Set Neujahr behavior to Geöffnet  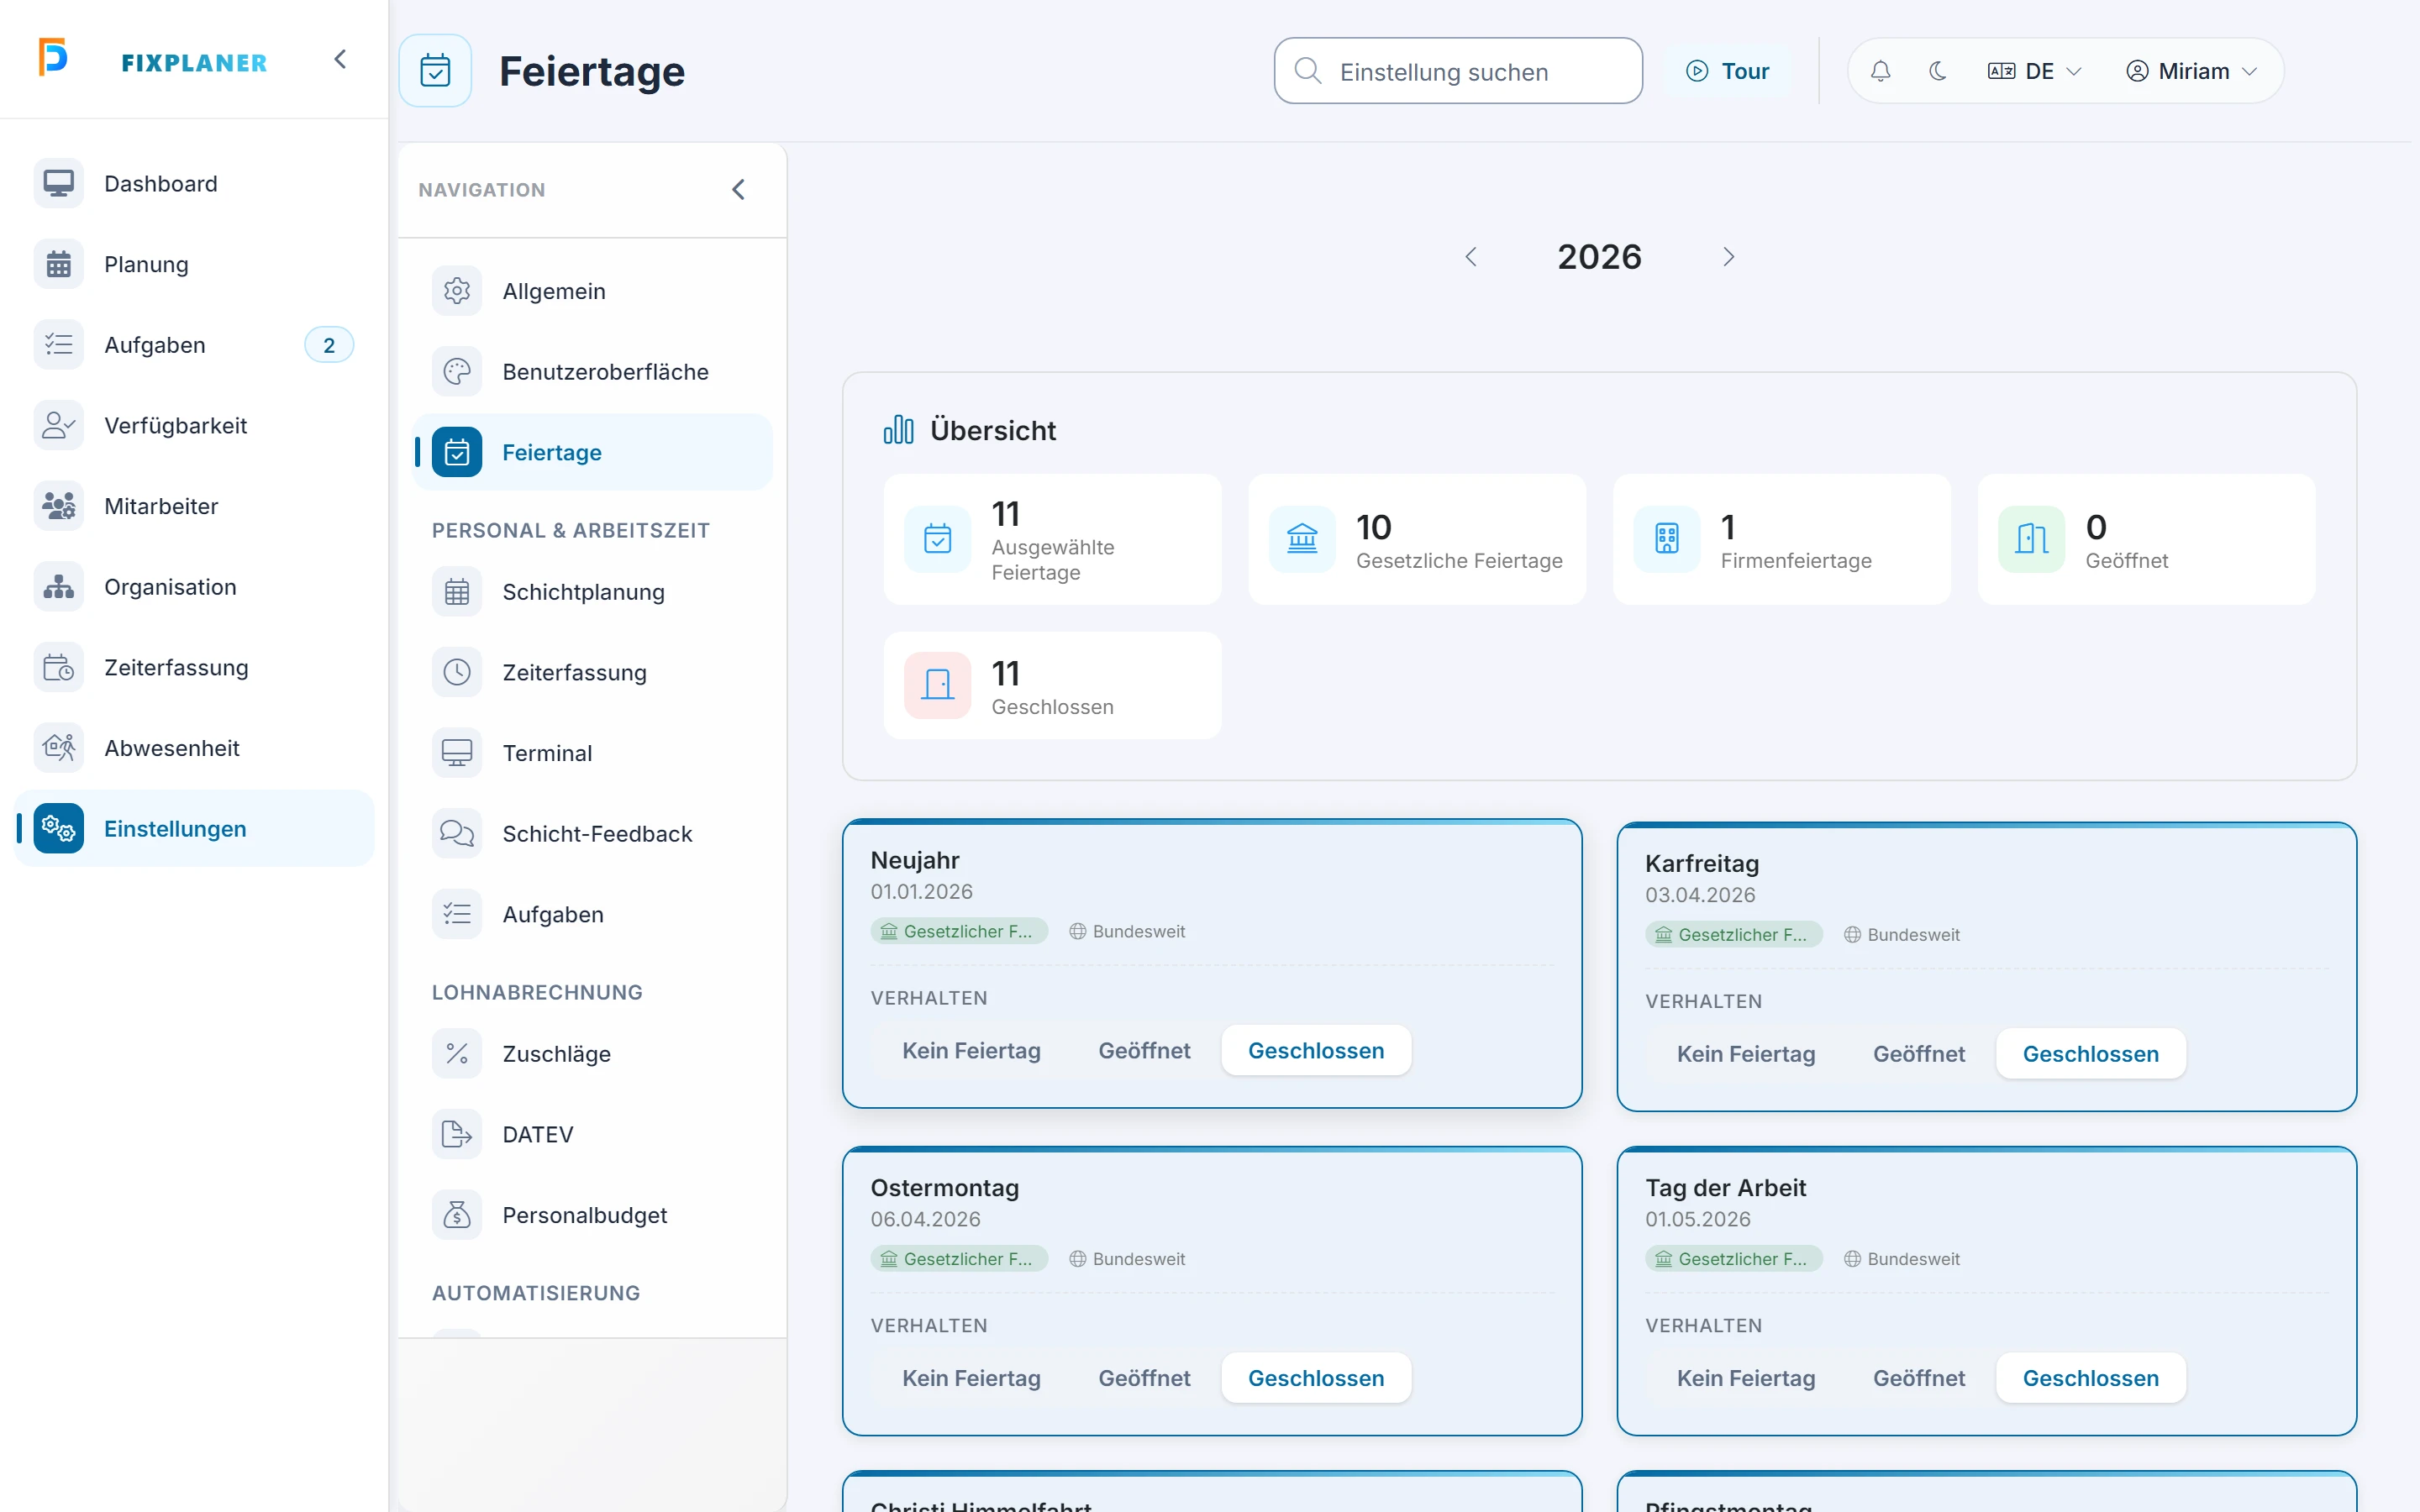1144,1050
